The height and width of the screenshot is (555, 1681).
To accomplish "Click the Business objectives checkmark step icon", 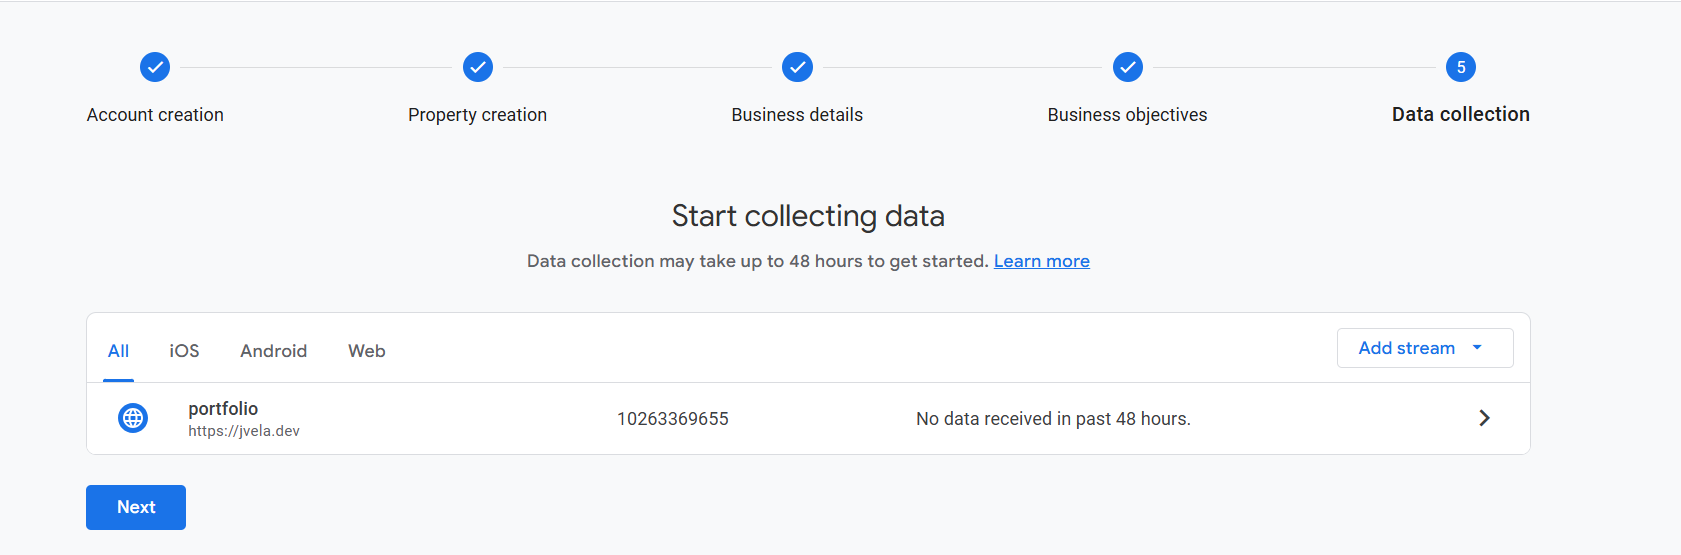I will pos(1128,67).
